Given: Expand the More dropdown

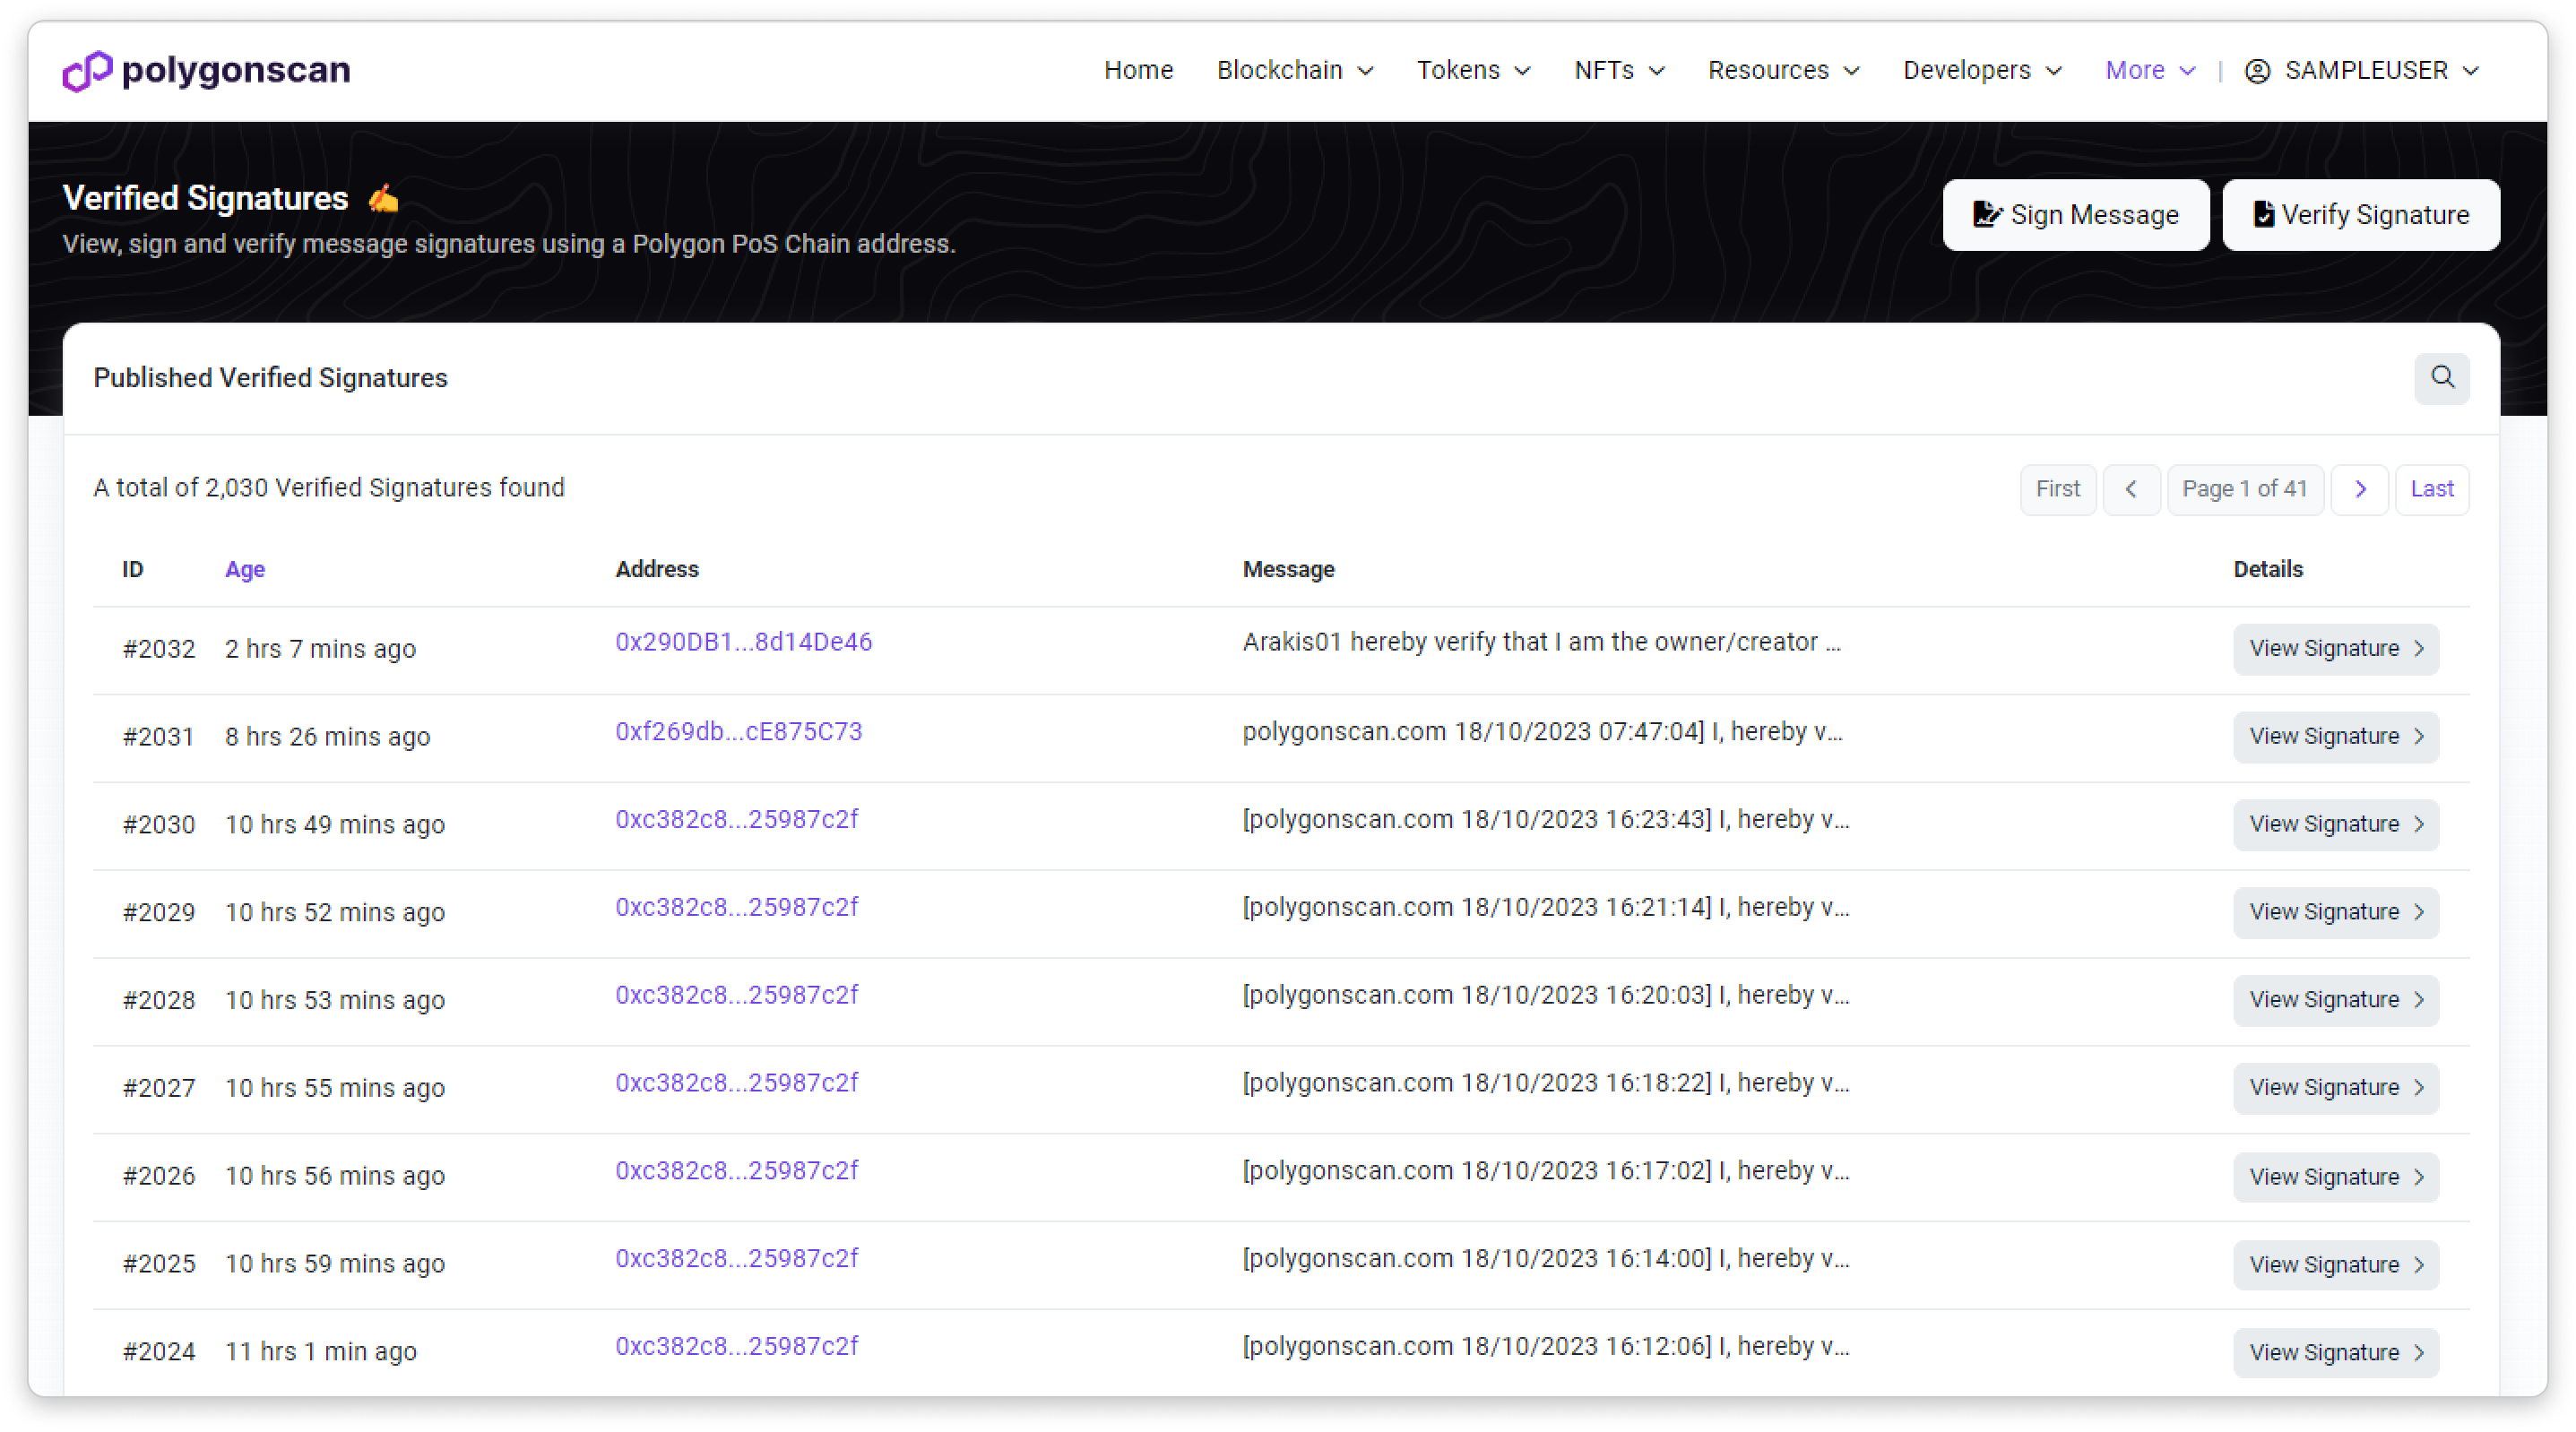Looking at the screenshot, I should pos(2151,70).
